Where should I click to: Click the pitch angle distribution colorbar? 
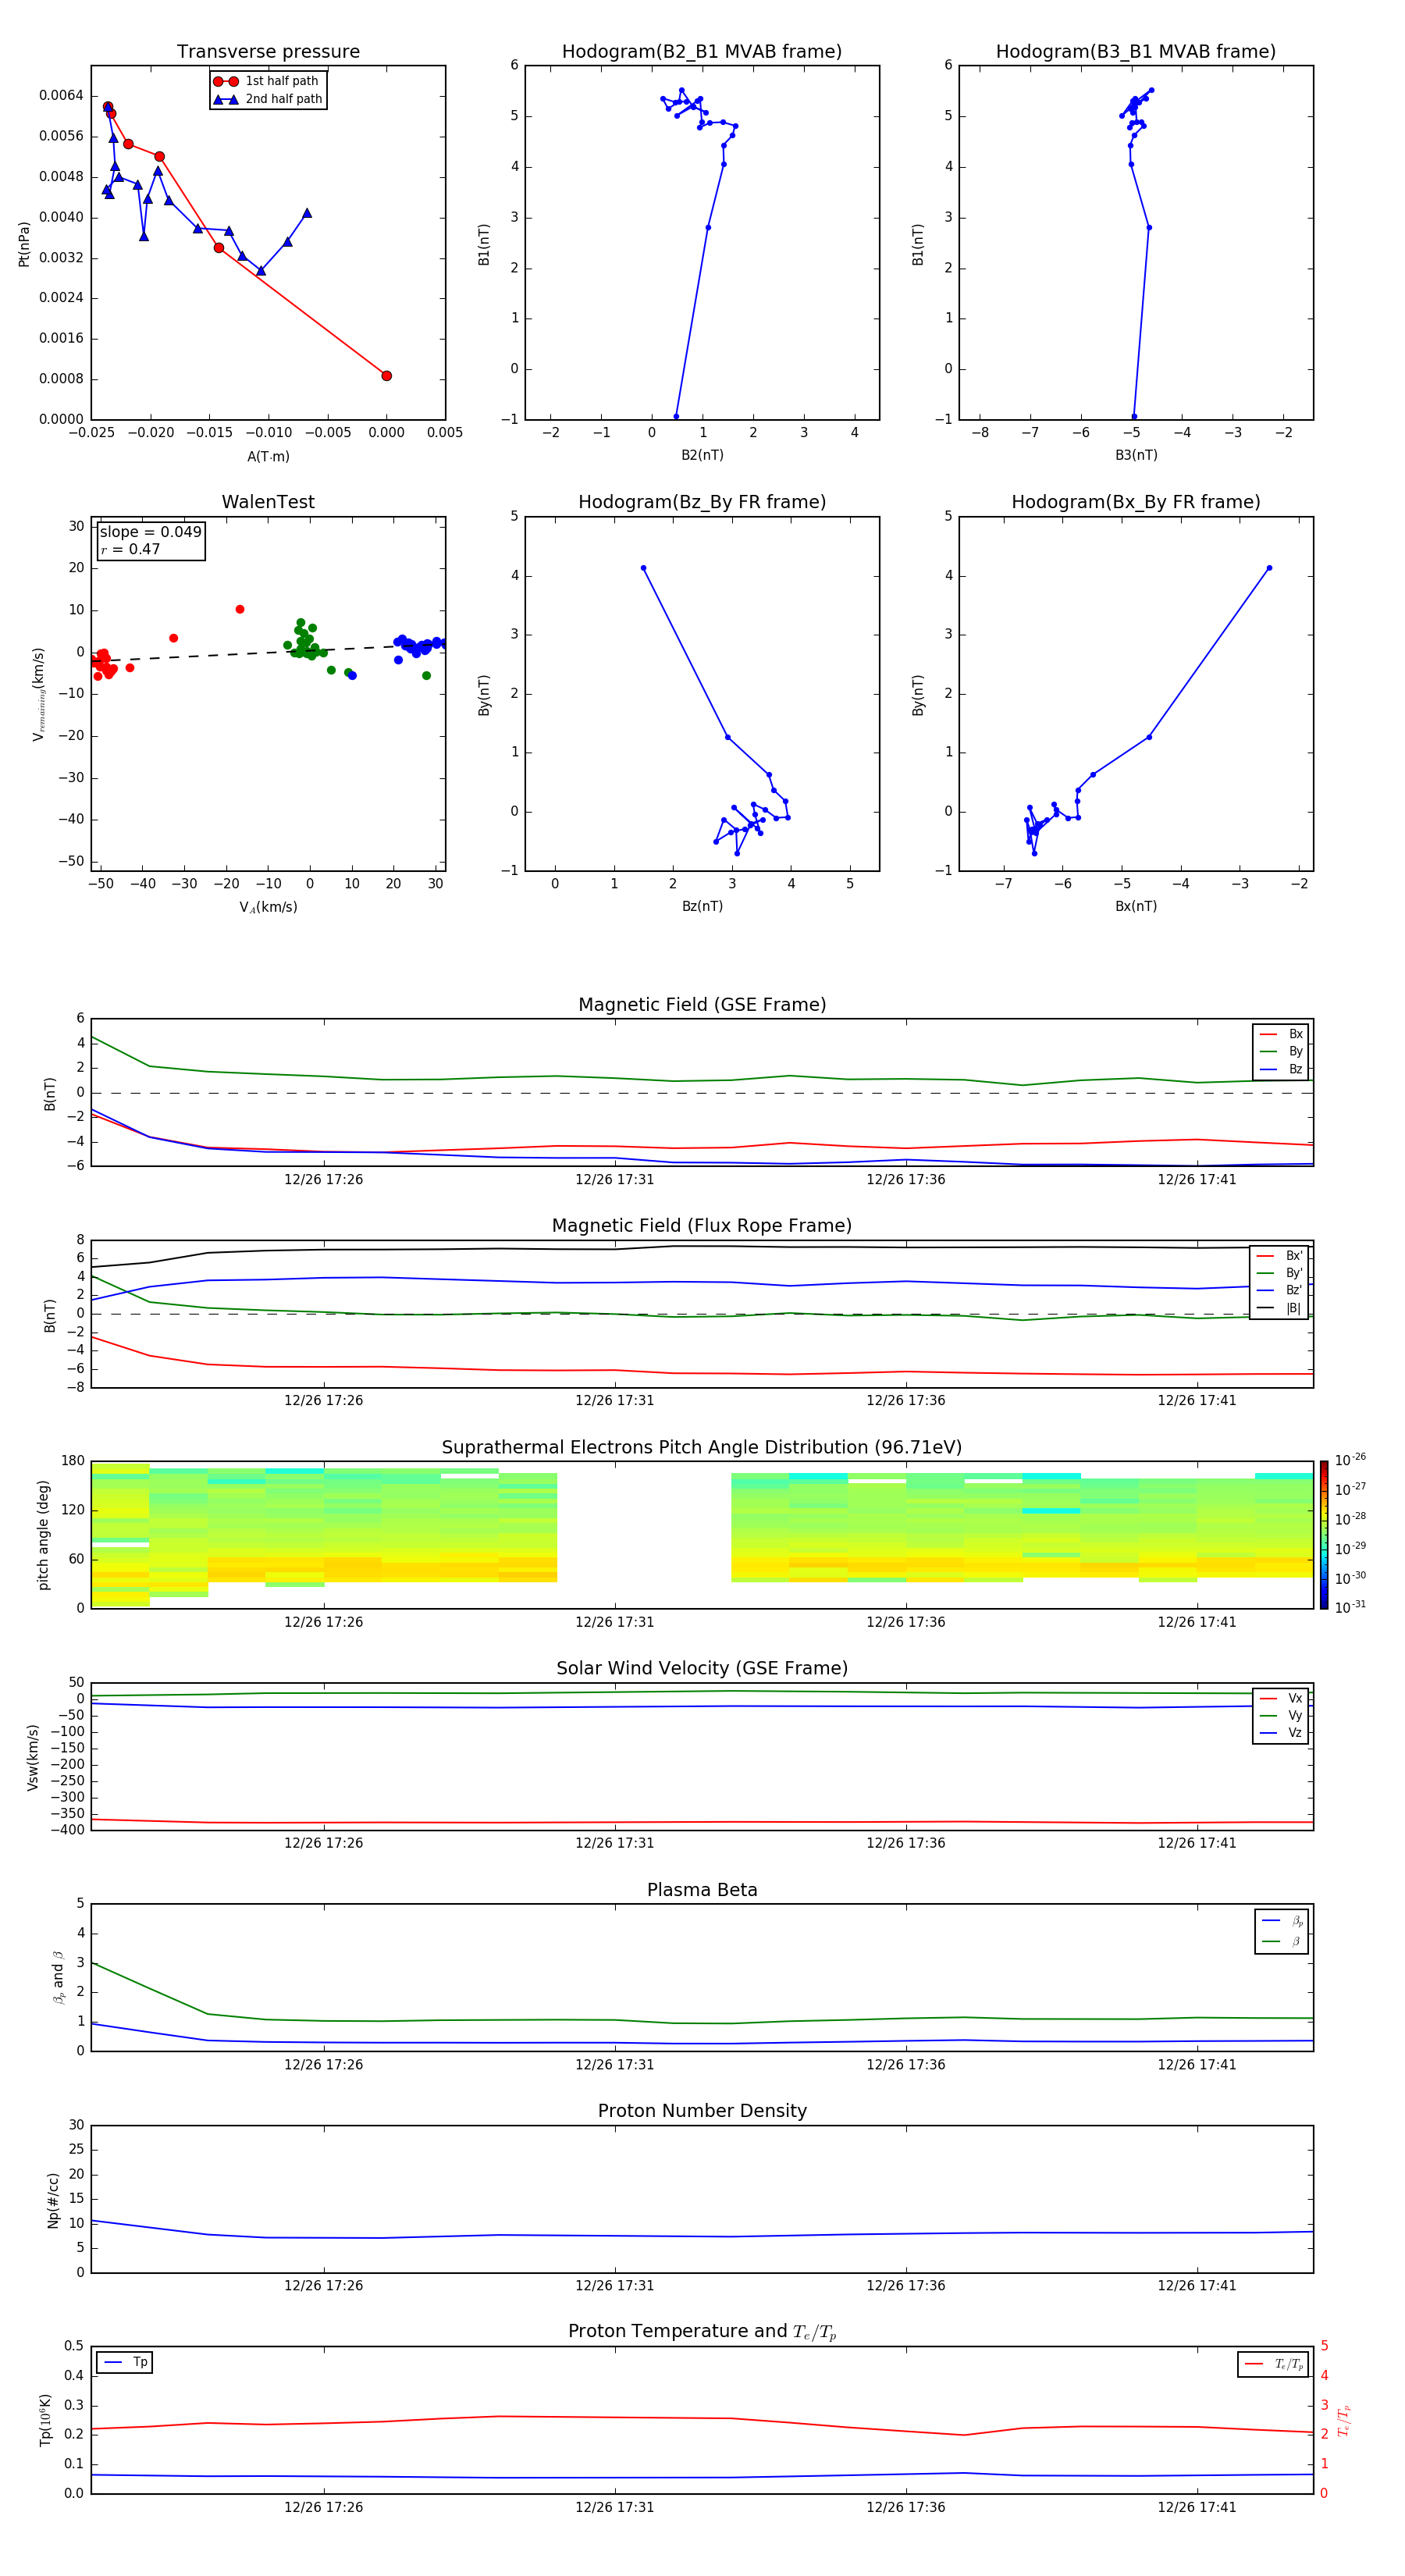pyautogui.click(x=1324, y=1535)
